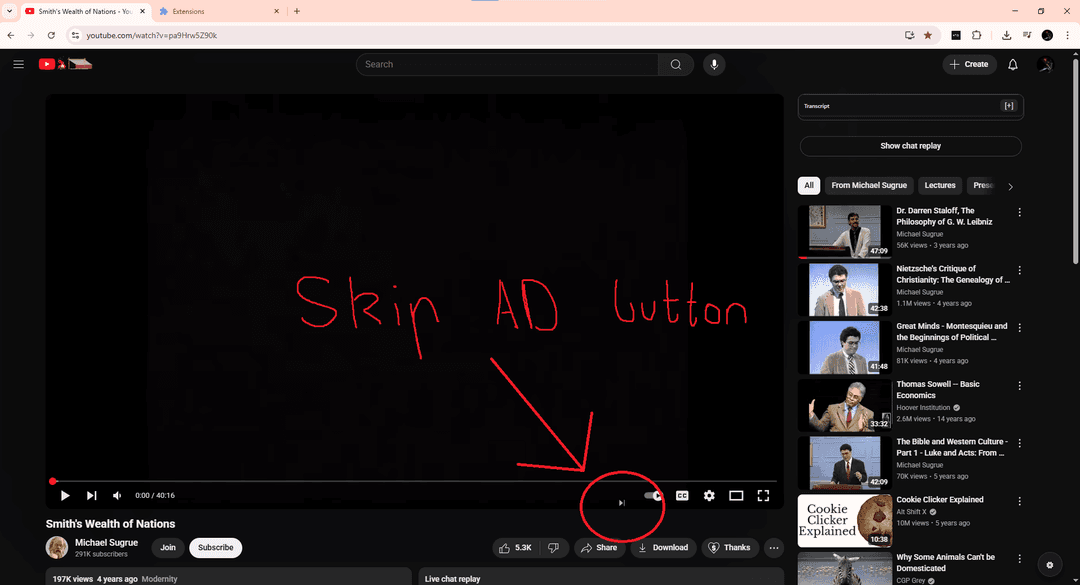Mute the video using the speaker icon
Image resolution: width=1080 pixels, height=585 pixels.
tap(117, 495)
